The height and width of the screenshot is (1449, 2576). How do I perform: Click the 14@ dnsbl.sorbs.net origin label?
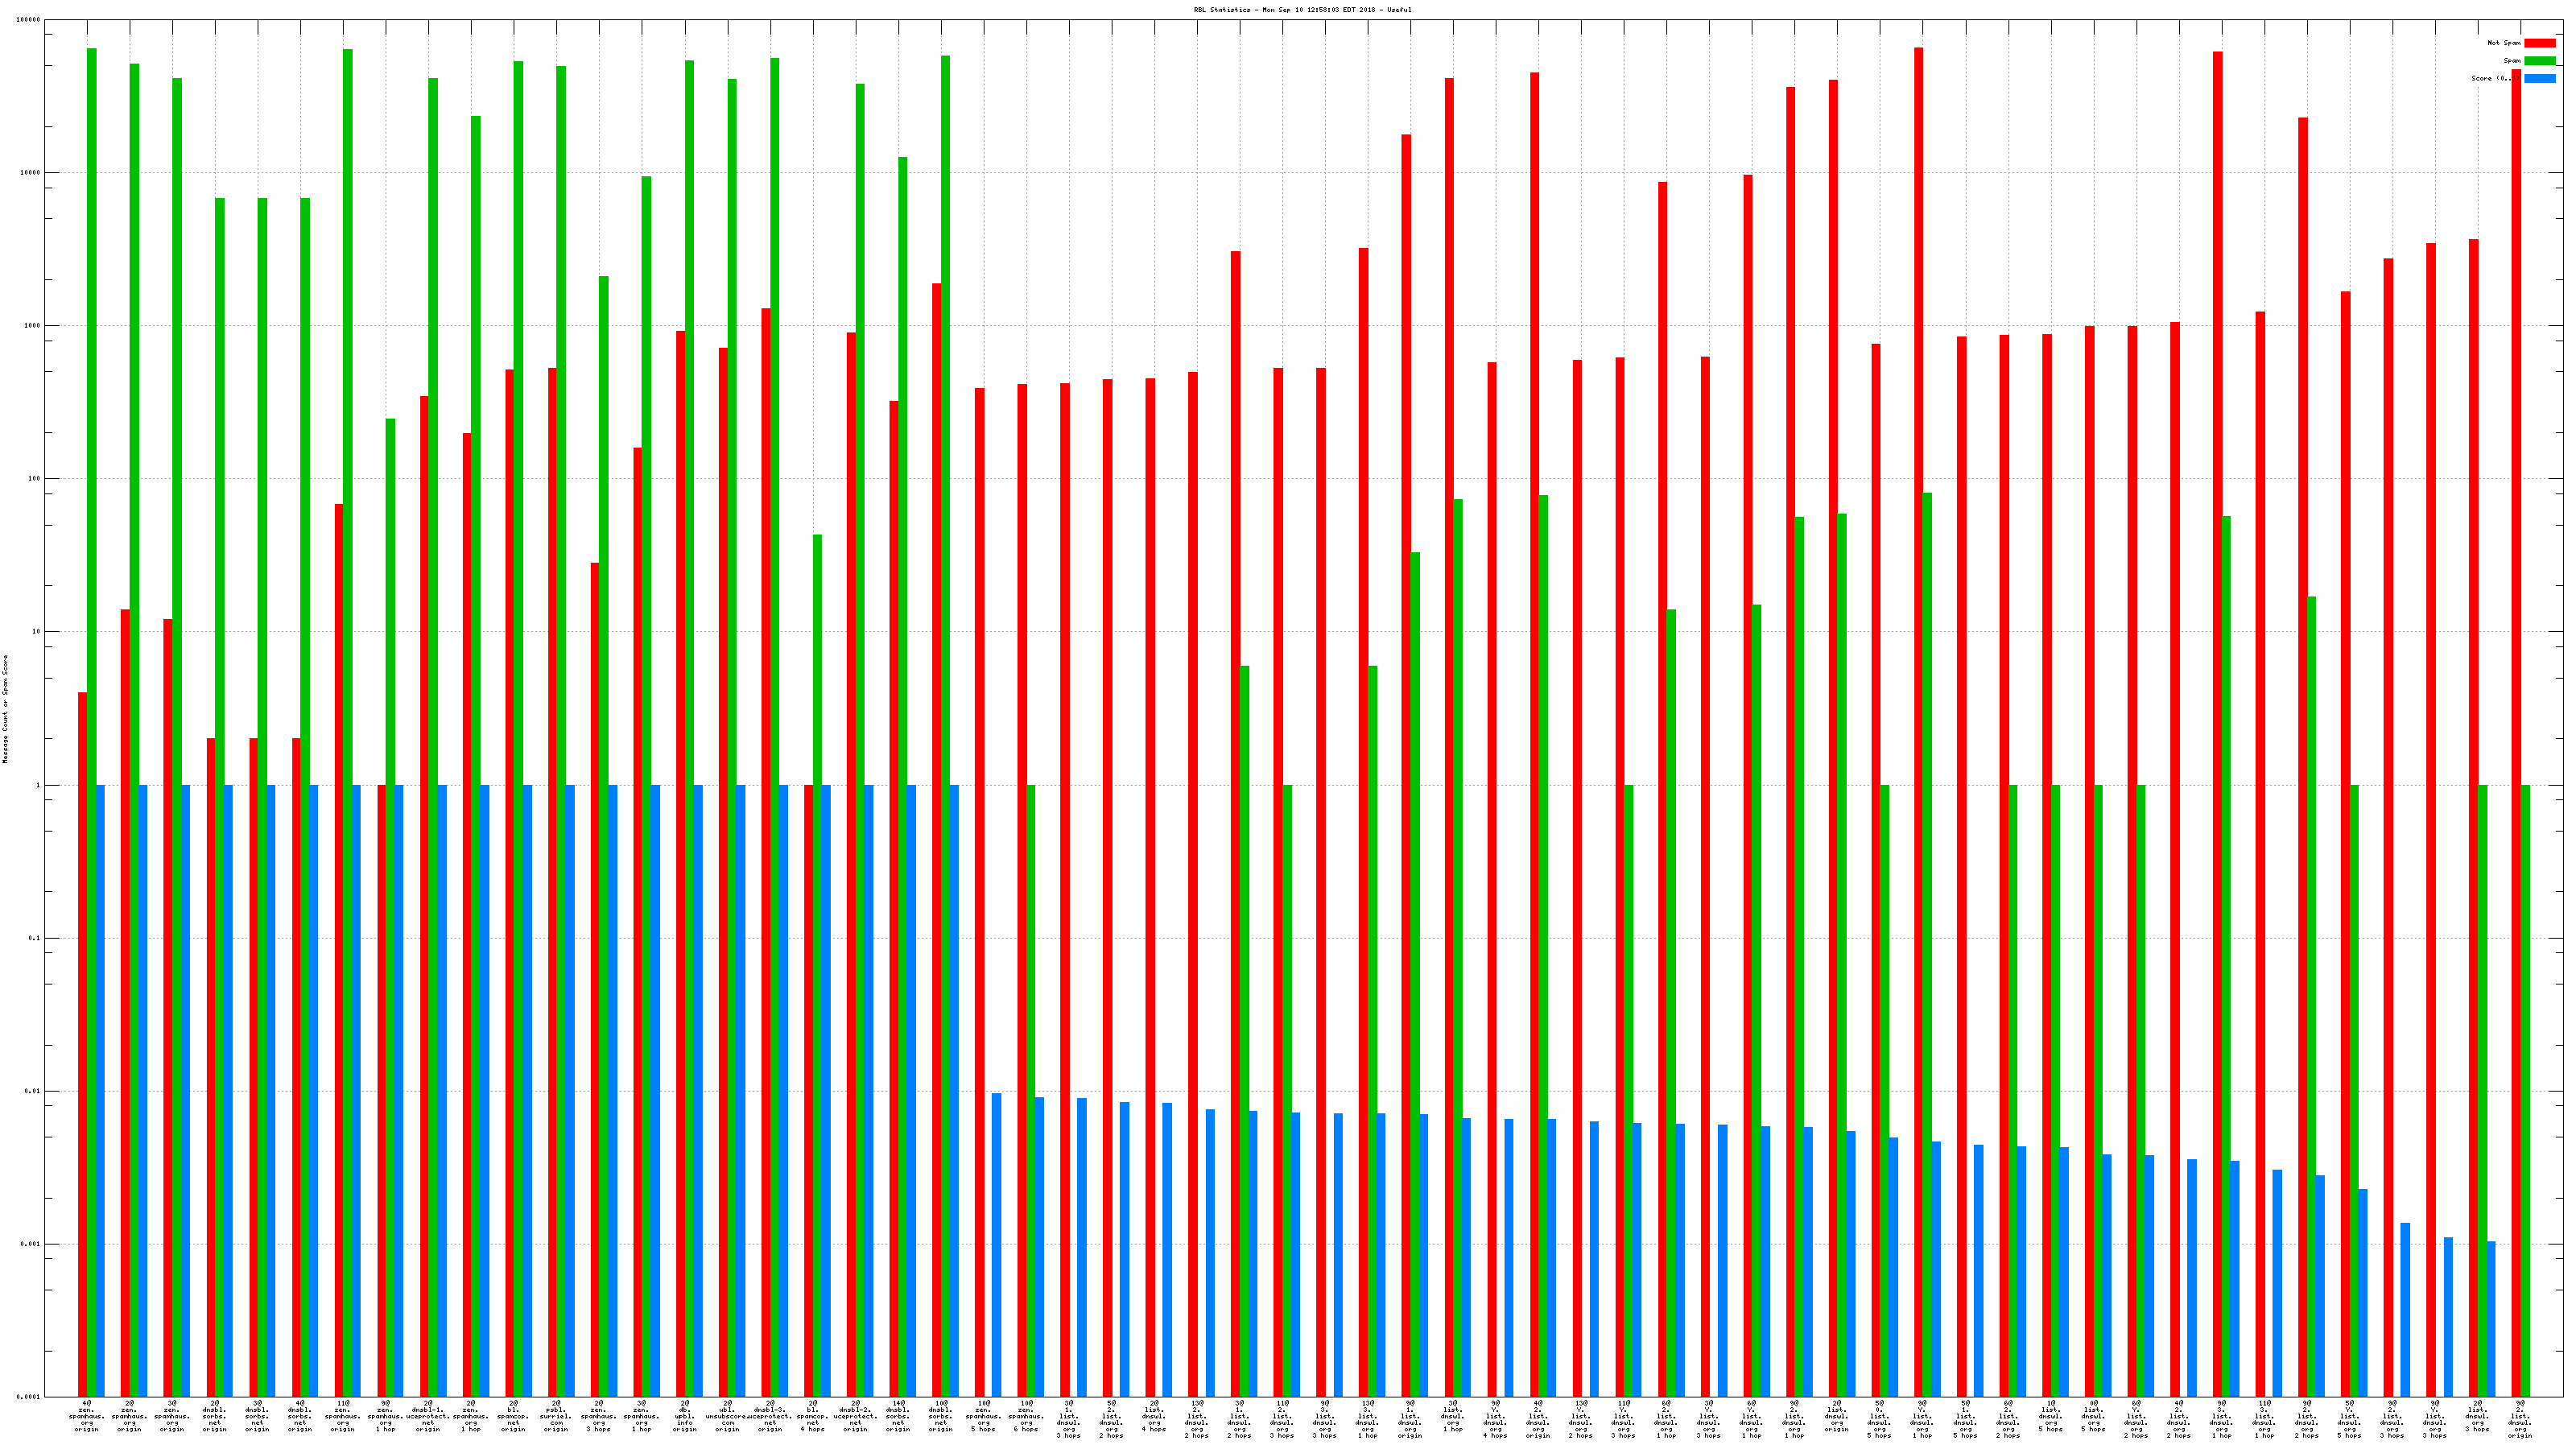(898, 1416)
